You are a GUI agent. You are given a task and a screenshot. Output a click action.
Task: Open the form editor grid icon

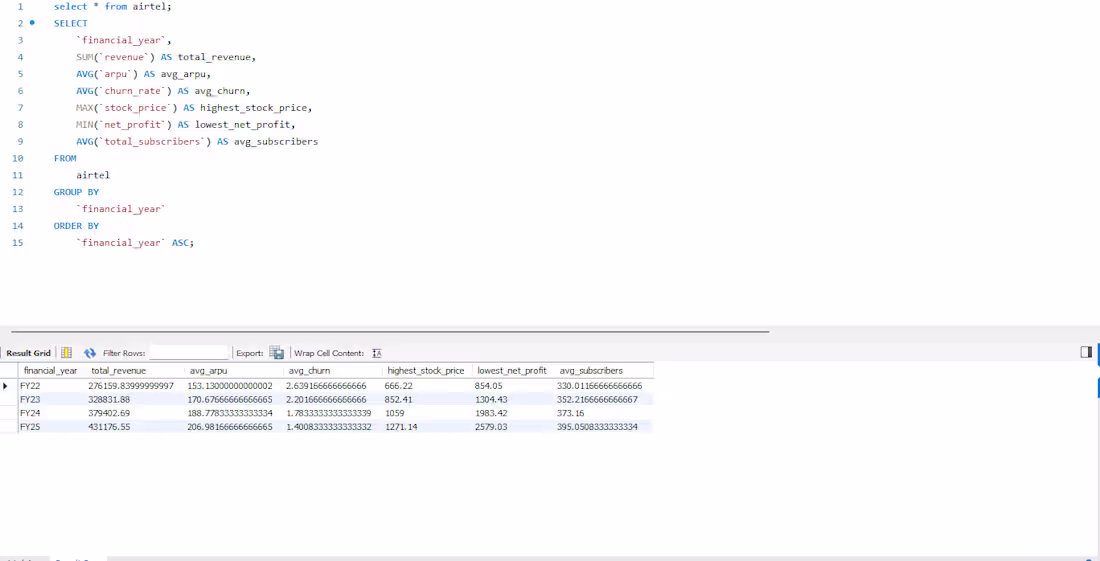67,353
